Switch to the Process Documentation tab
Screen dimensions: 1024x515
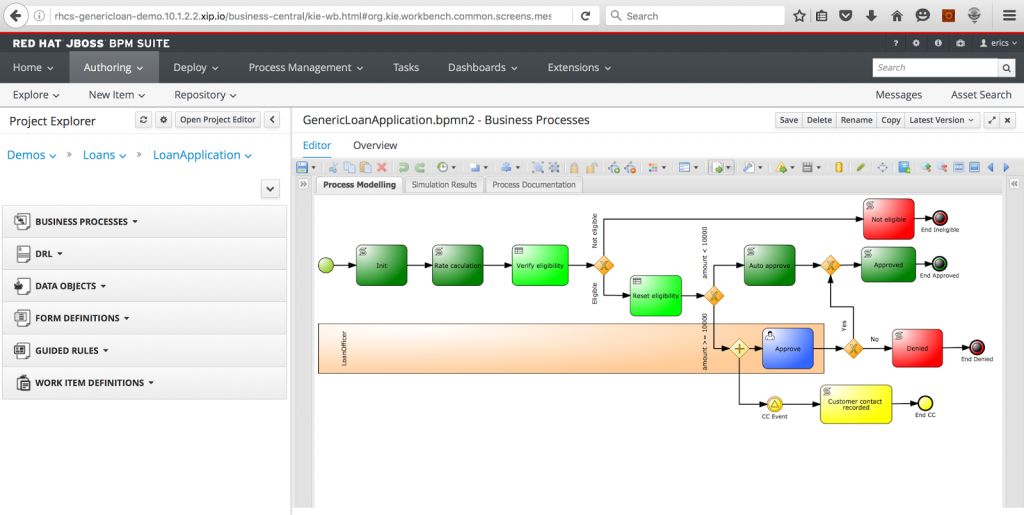click(x=534, y=185)
